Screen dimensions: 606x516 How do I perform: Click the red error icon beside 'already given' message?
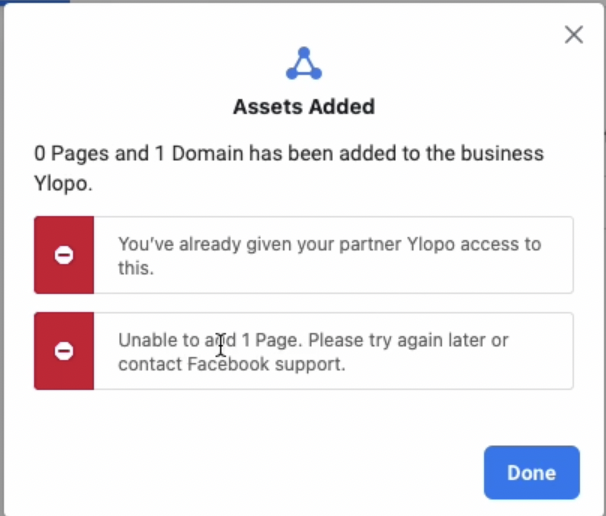[64, 255]
